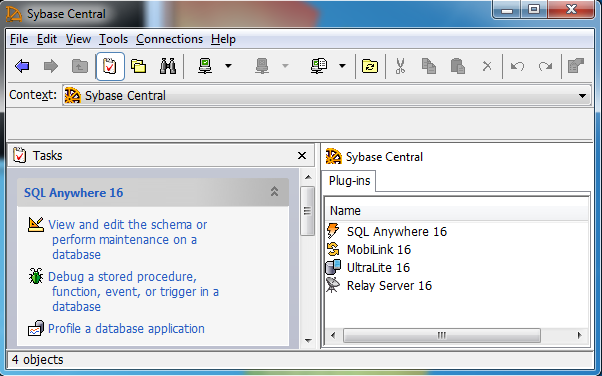Click the UltraLite device icon
This screenshot has height=376, width=602.
333,267
